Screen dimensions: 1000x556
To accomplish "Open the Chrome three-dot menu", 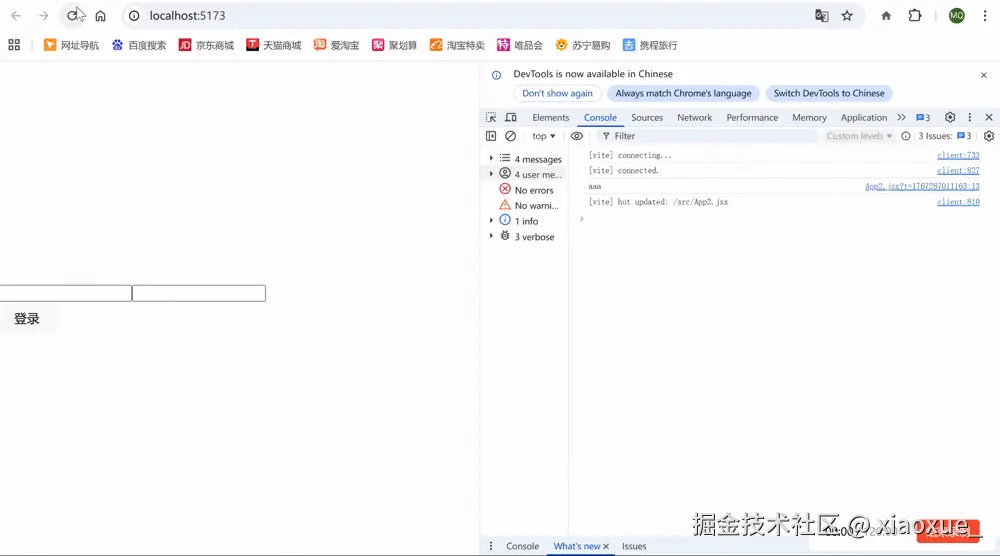I will pos(985,16).
